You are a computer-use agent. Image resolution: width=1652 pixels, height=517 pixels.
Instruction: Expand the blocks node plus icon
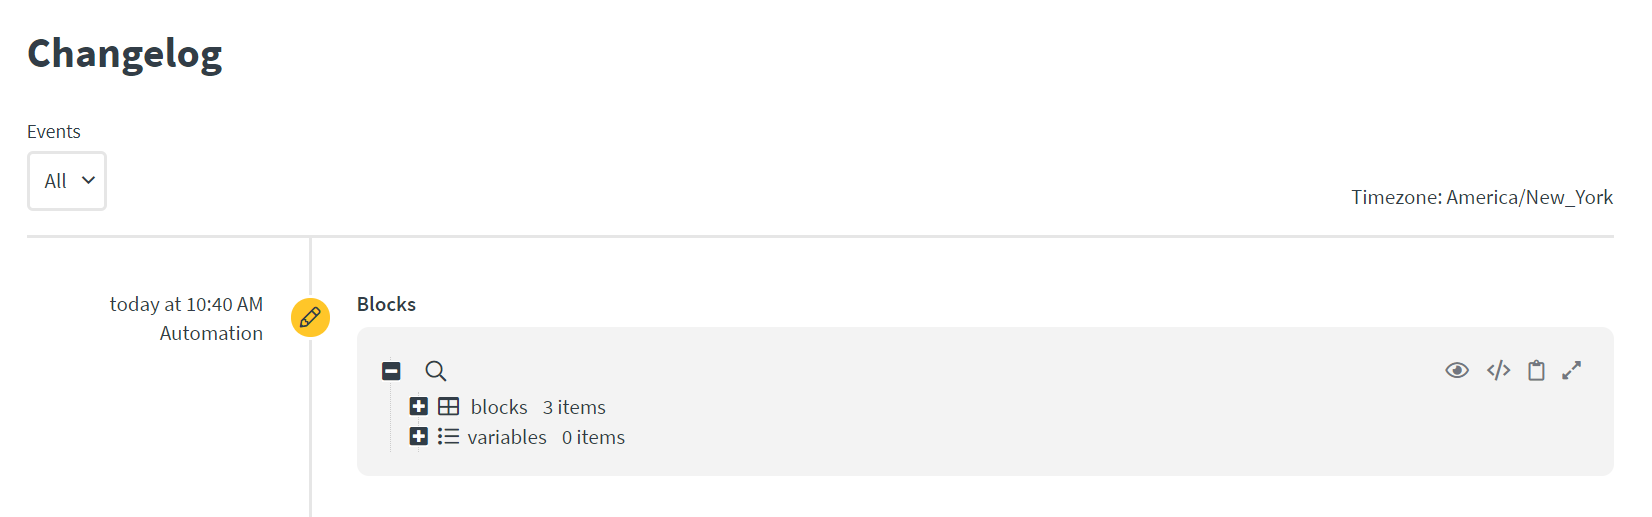click(x=419, y=406)
